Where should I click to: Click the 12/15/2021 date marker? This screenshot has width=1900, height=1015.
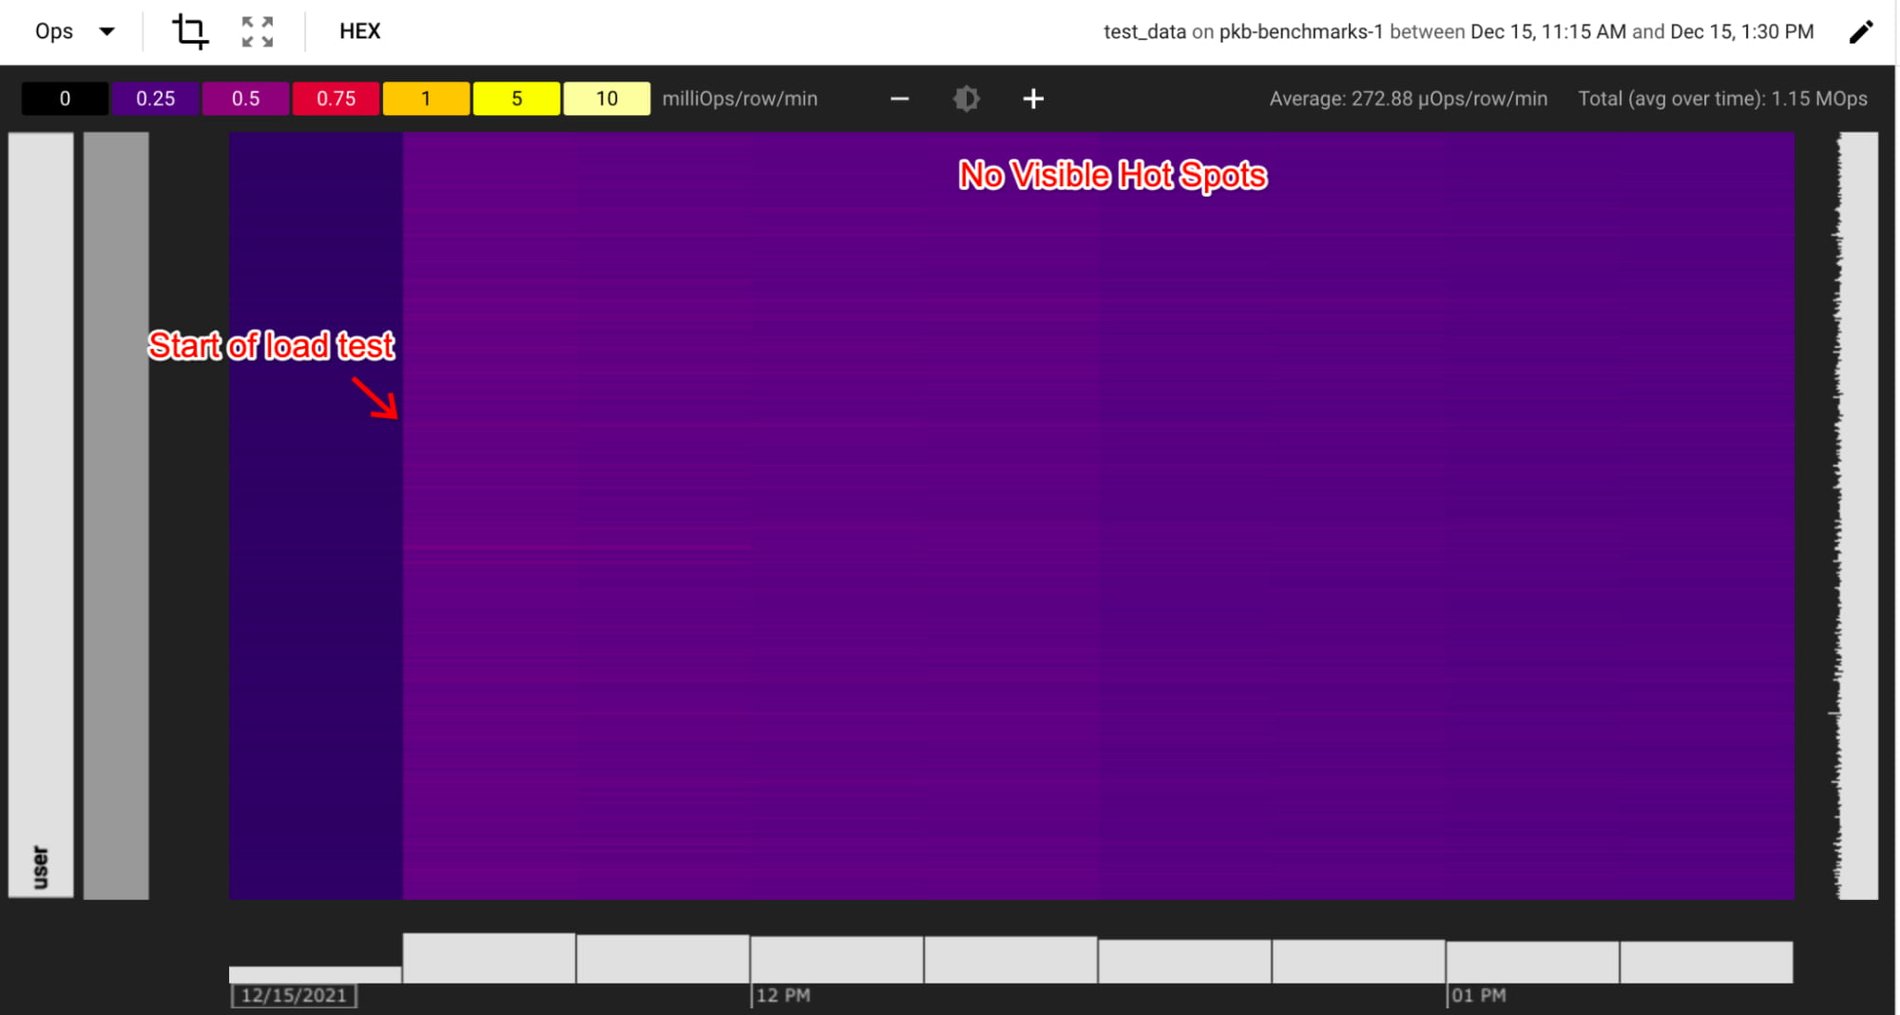pos(294,996)
